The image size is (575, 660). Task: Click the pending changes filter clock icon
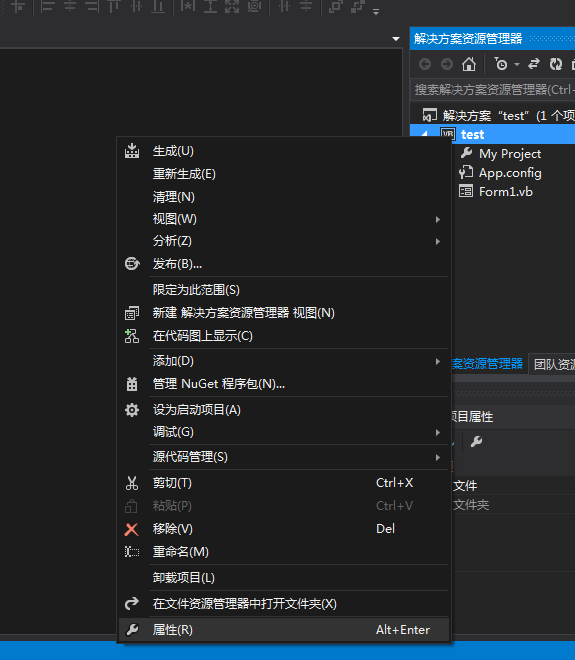point(500,64)
